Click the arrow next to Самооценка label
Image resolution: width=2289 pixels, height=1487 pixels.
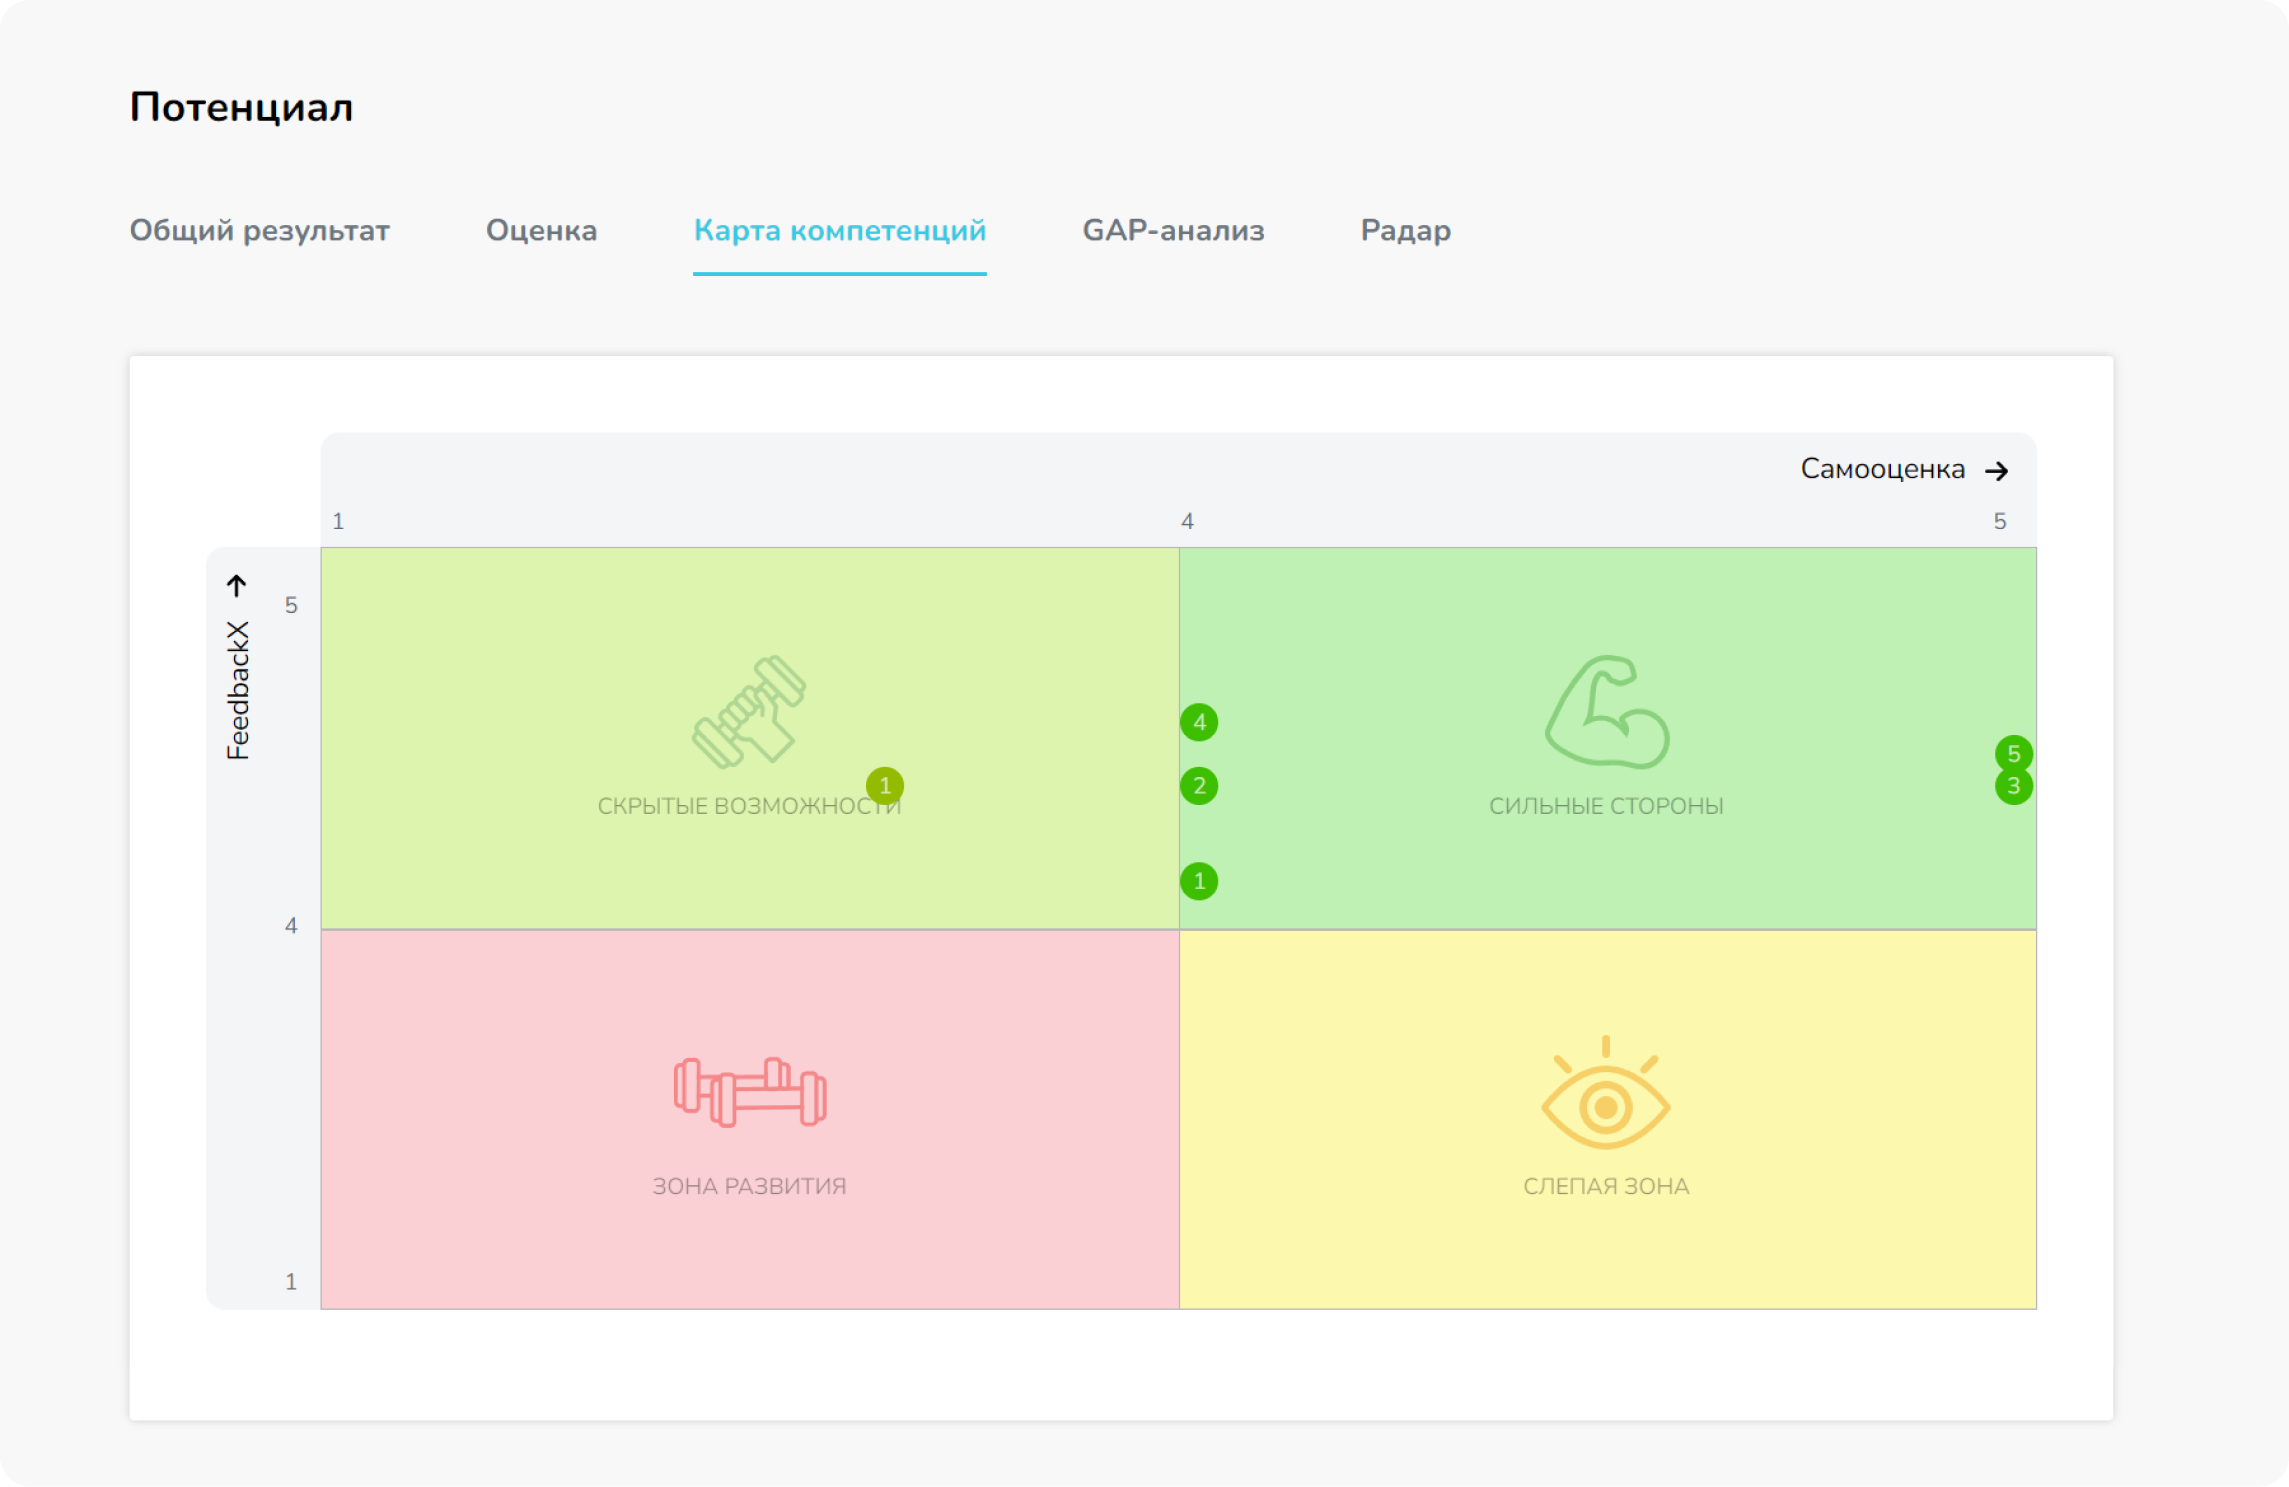tap(1999, 469)
